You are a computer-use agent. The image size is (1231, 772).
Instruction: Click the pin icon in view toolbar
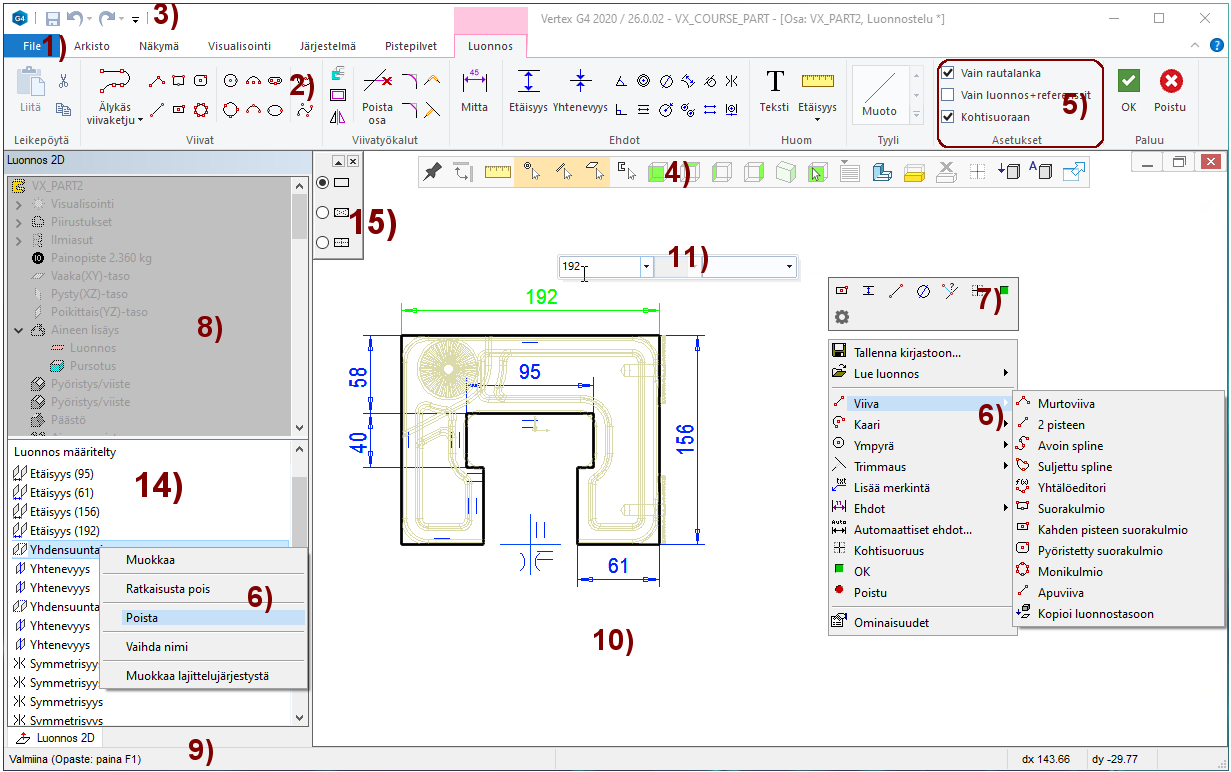click(432, 172)
